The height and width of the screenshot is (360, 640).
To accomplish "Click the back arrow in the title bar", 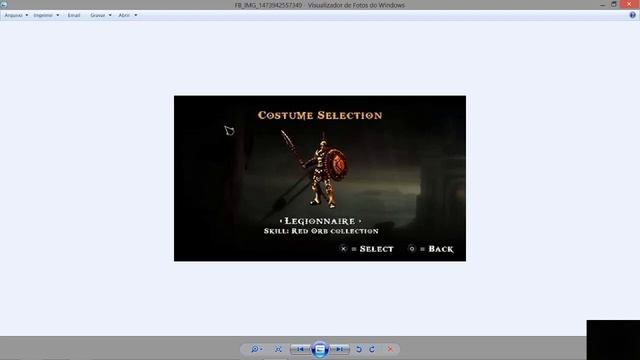I will pyautogui.click(x=4, y=4).
